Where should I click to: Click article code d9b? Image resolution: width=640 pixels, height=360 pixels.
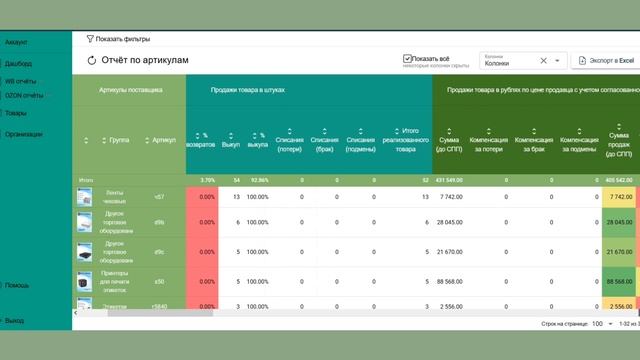click(159, 222)
